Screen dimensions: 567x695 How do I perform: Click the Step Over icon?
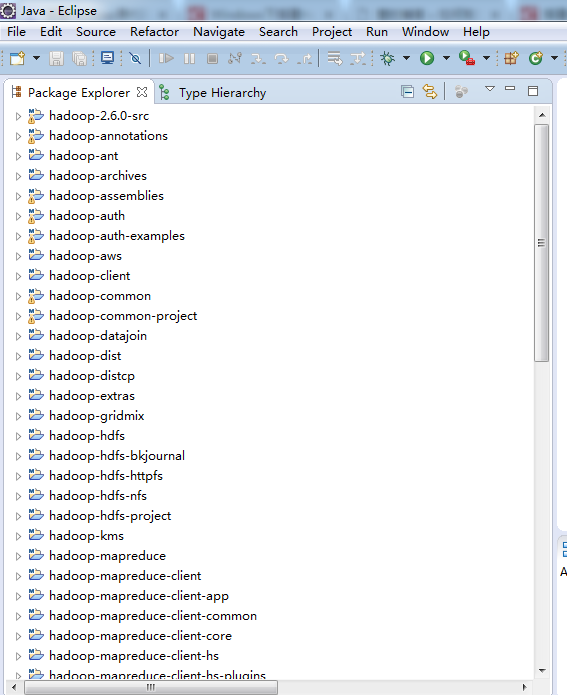281,58
